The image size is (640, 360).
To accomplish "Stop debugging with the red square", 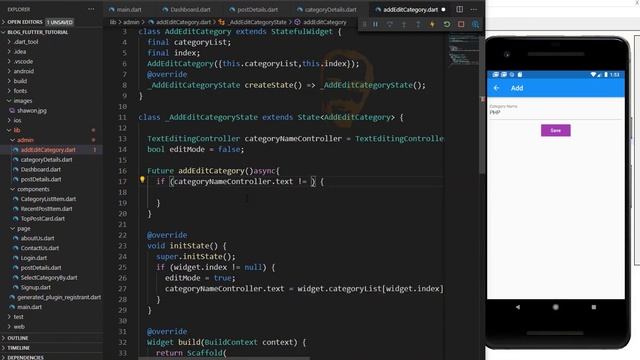I will pos(461,24).
